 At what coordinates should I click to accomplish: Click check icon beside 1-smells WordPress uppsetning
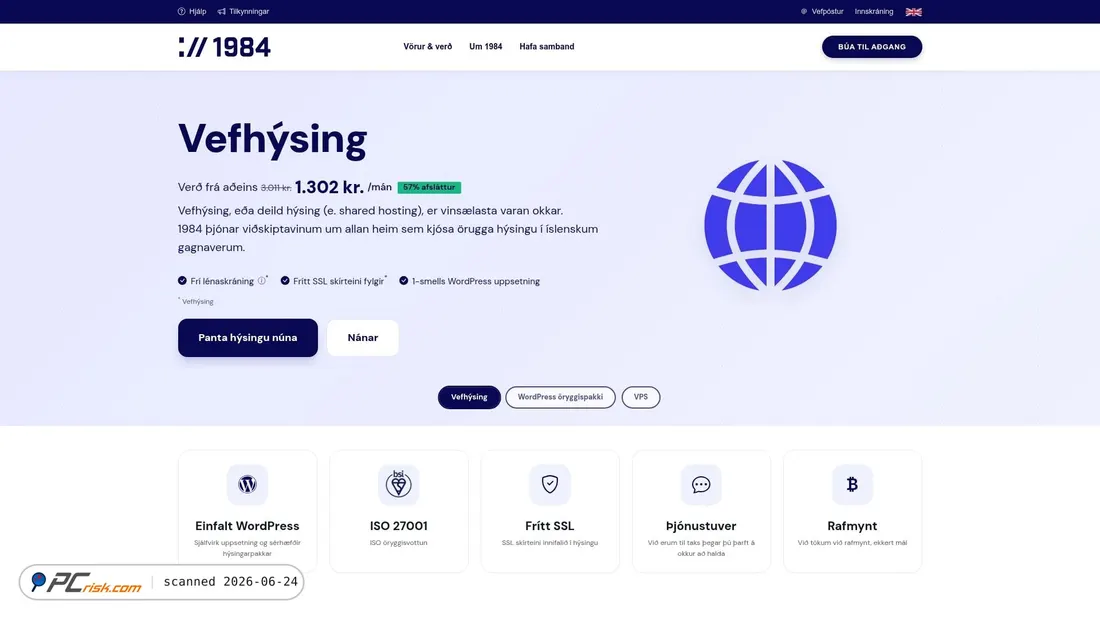tap(403, 281)
